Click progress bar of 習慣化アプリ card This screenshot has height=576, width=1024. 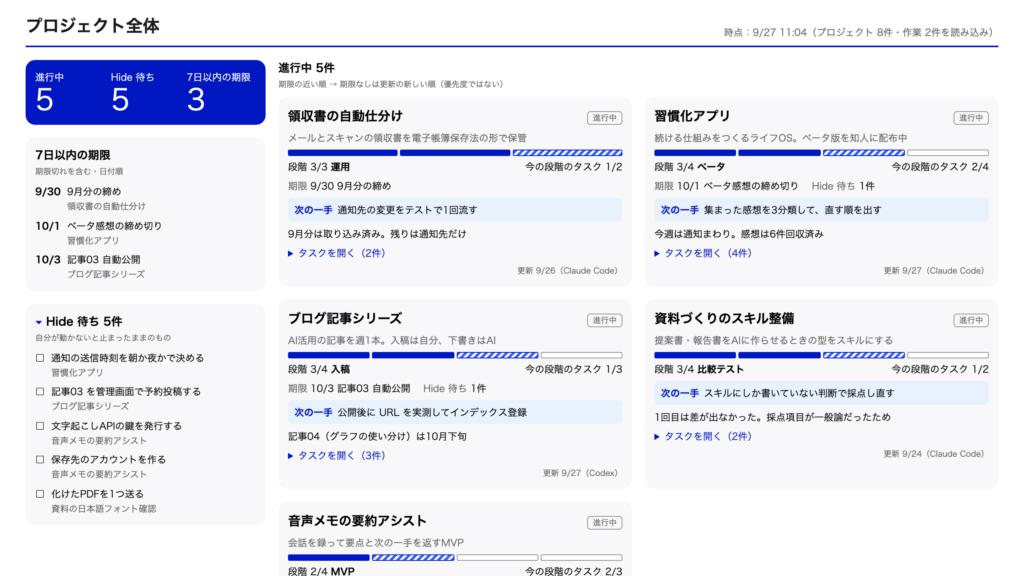(x=822, y=153)
